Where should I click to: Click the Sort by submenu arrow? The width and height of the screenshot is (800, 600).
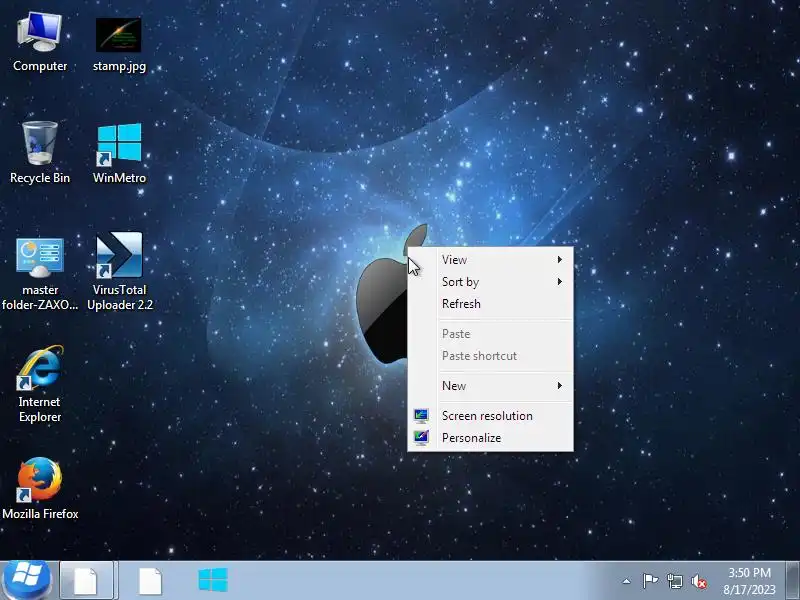click(x=560, y=282)
